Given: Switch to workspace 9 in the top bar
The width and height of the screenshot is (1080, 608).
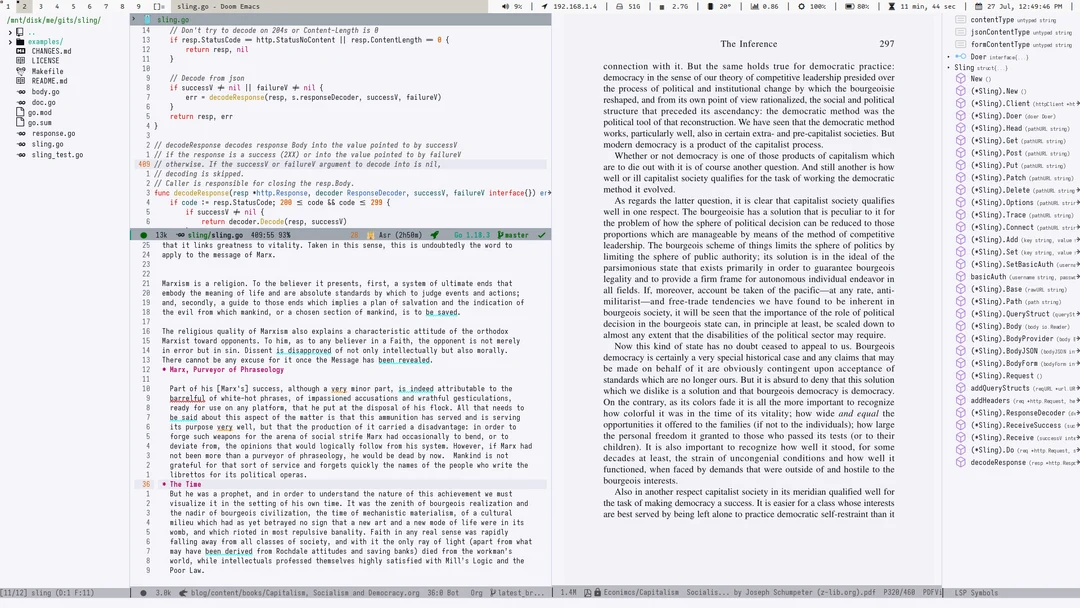Looking at the screenshot, I should coord(140,6).
